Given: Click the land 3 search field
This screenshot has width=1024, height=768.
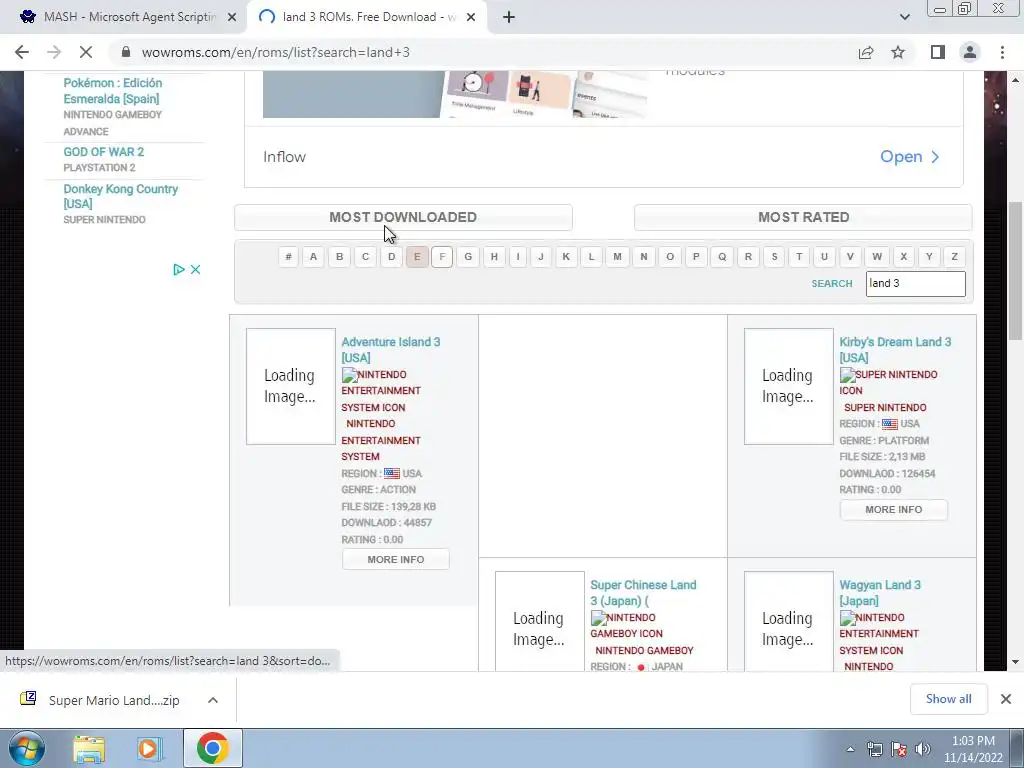Looking at the screenshot, I should tap(916, 283).
